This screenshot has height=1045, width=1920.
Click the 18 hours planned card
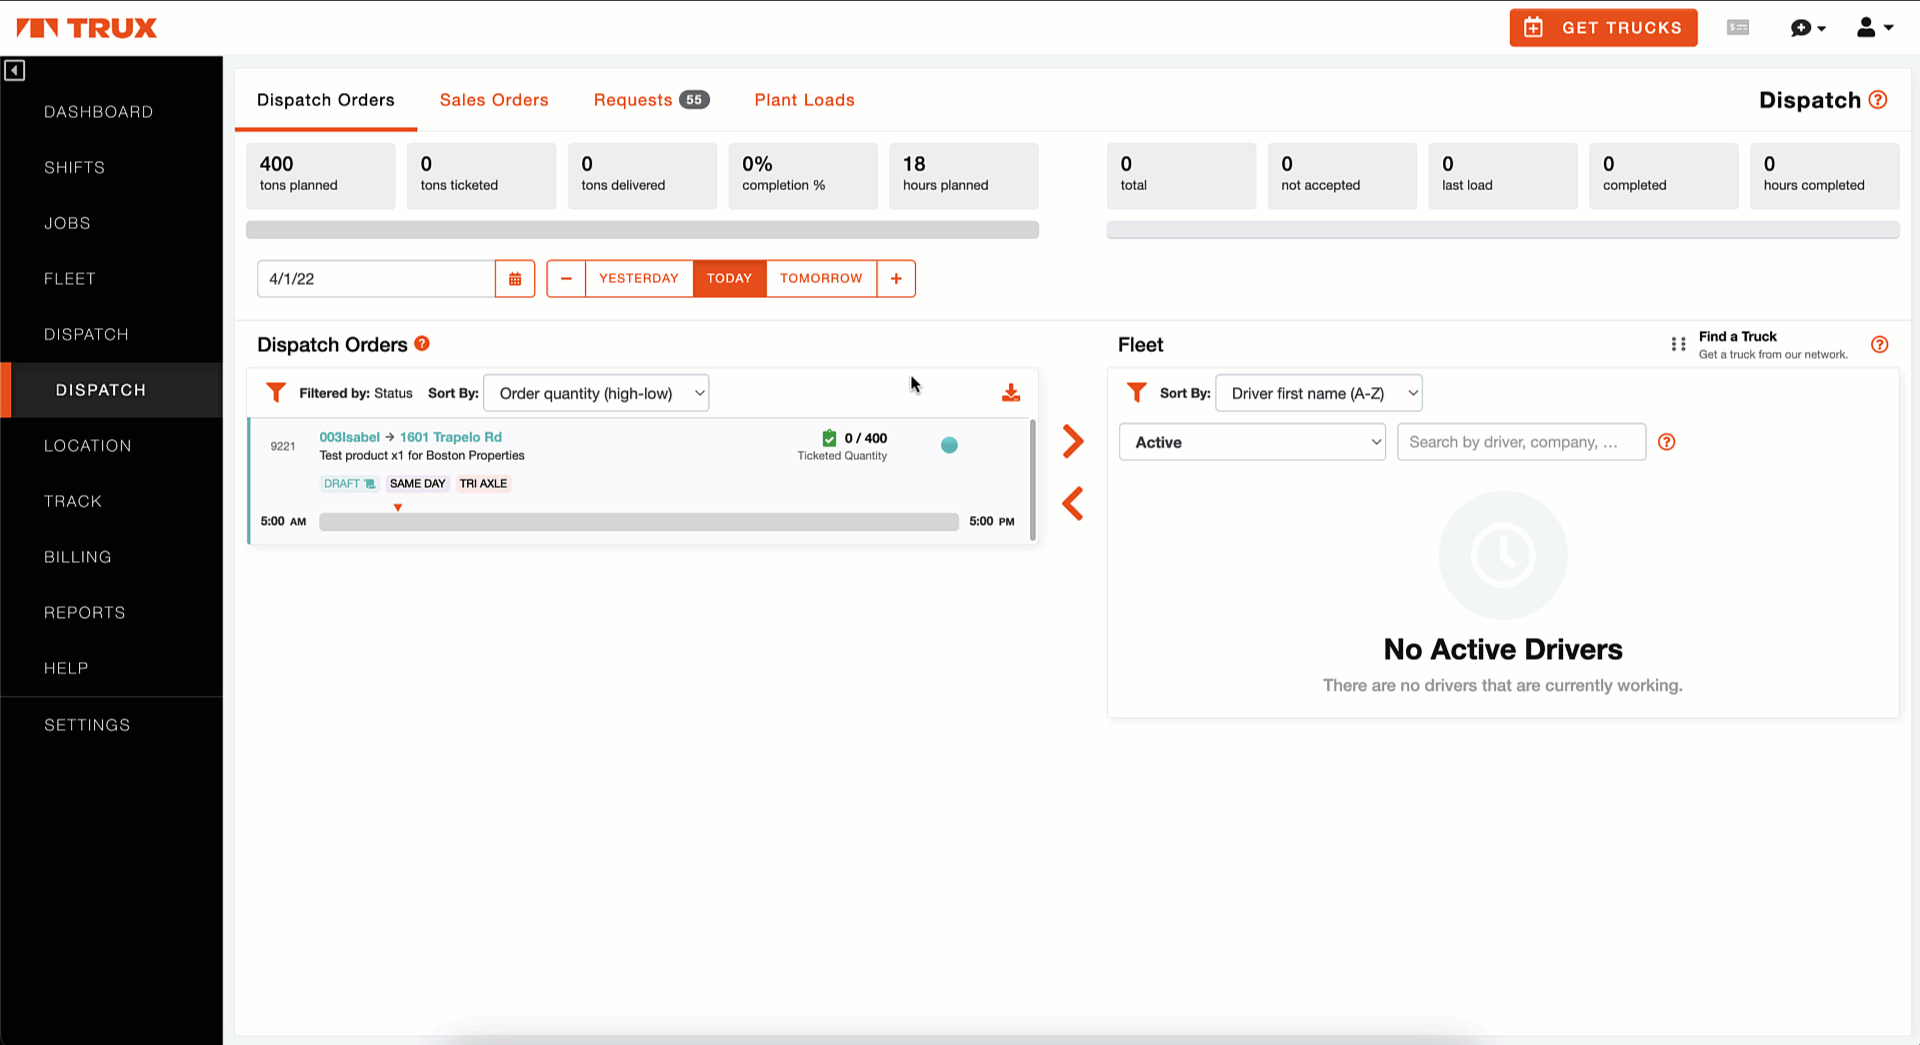(x=964, y=176)
